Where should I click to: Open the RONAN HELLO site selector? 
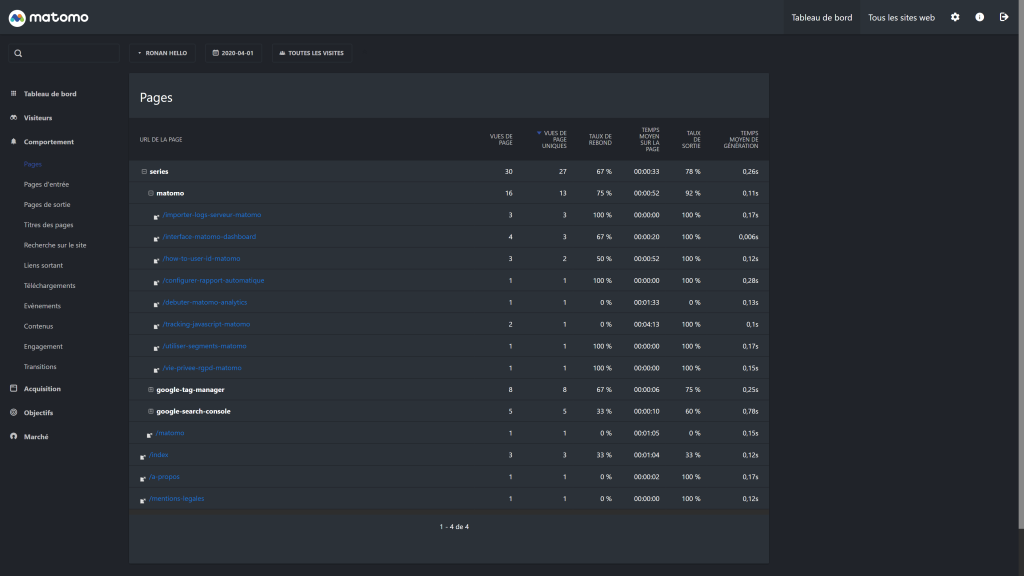(x=162, y=53)
